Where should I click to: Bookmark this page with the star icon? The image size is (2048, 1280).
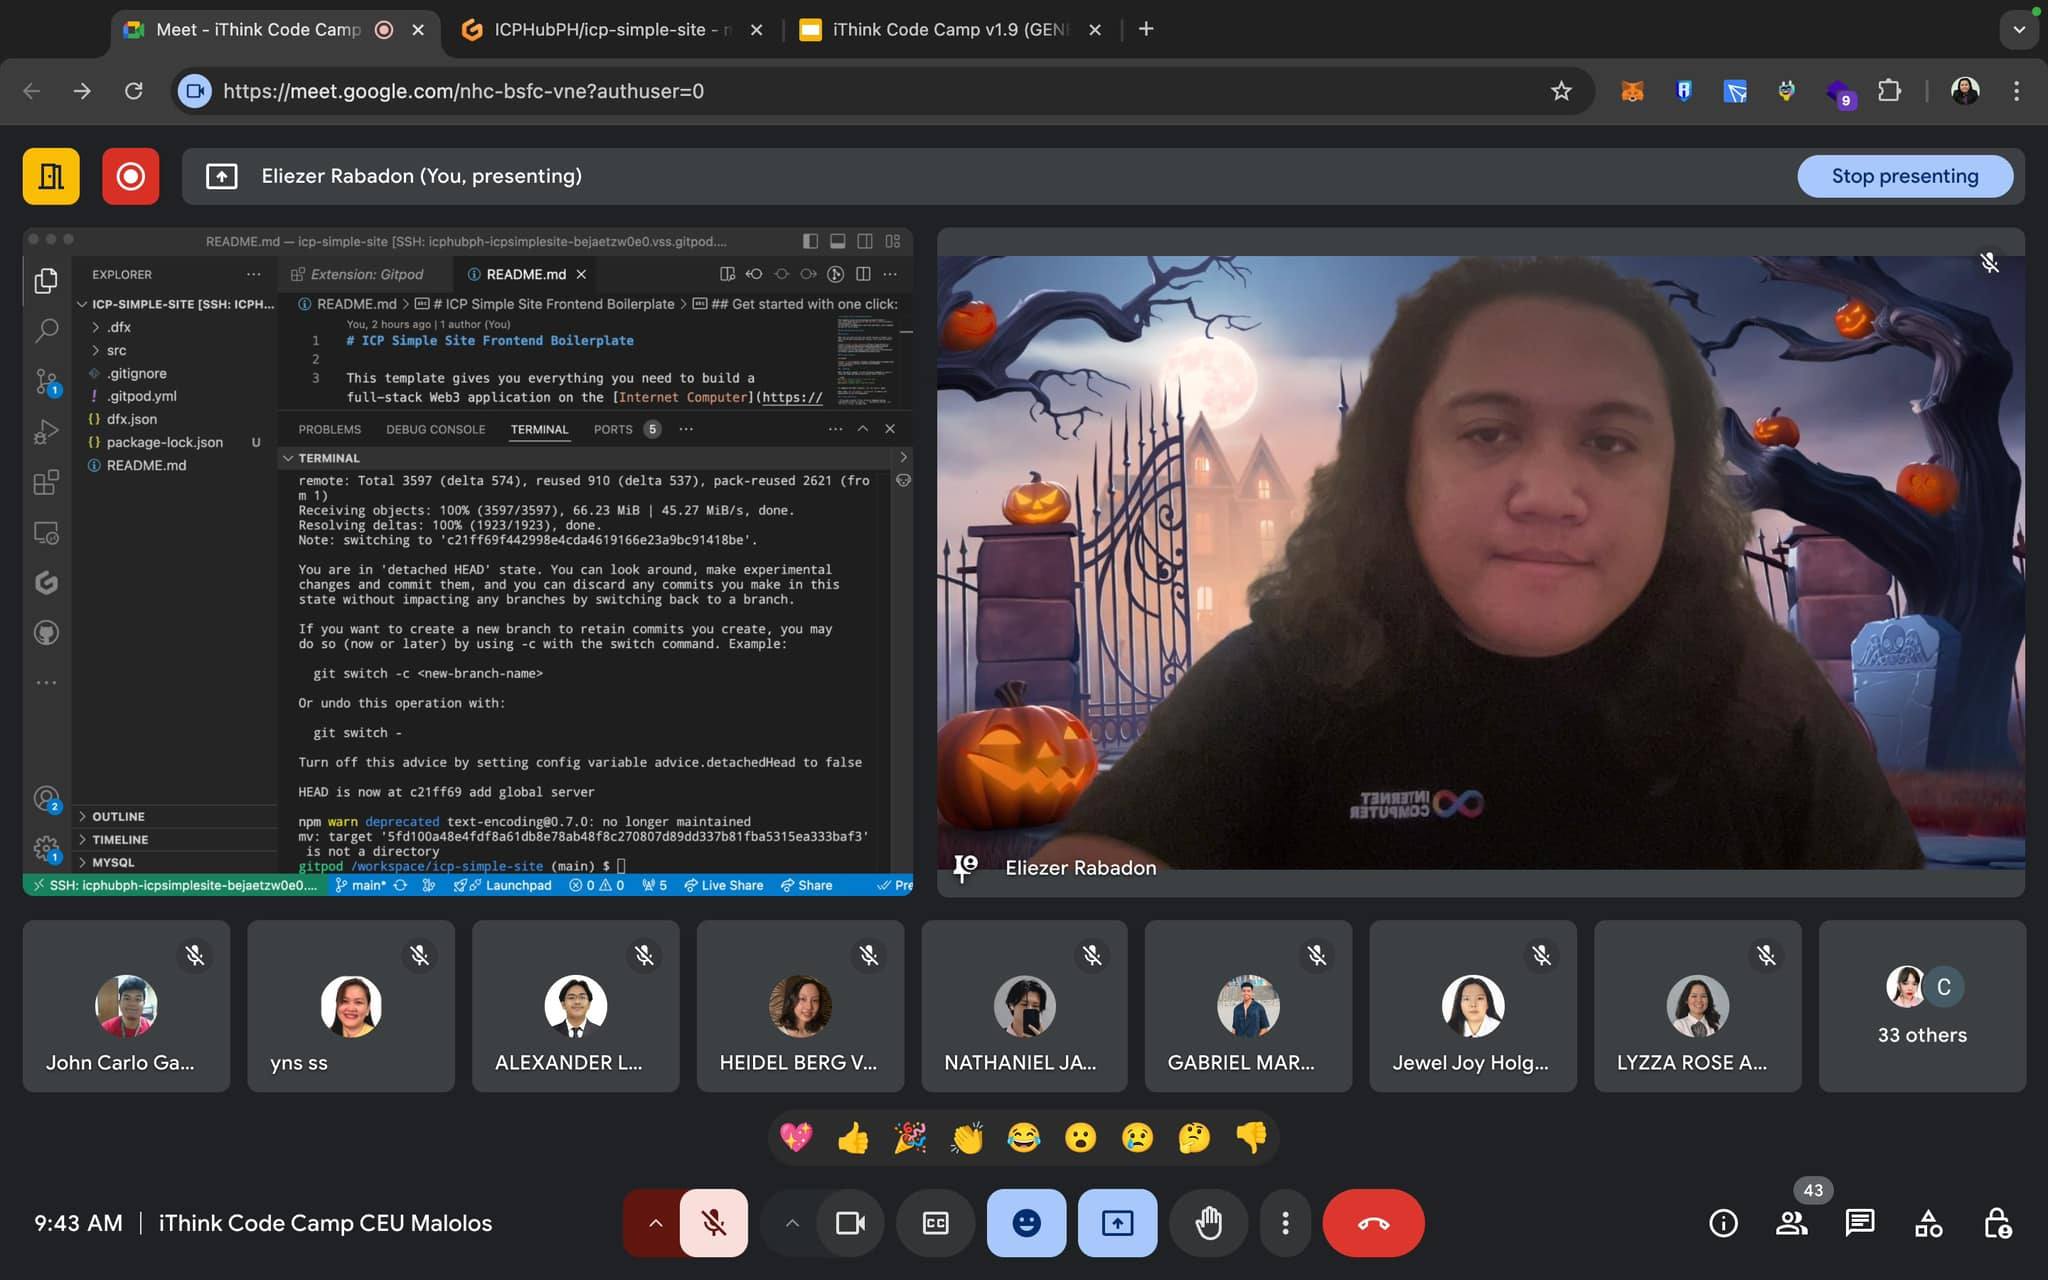point(1561,91)
